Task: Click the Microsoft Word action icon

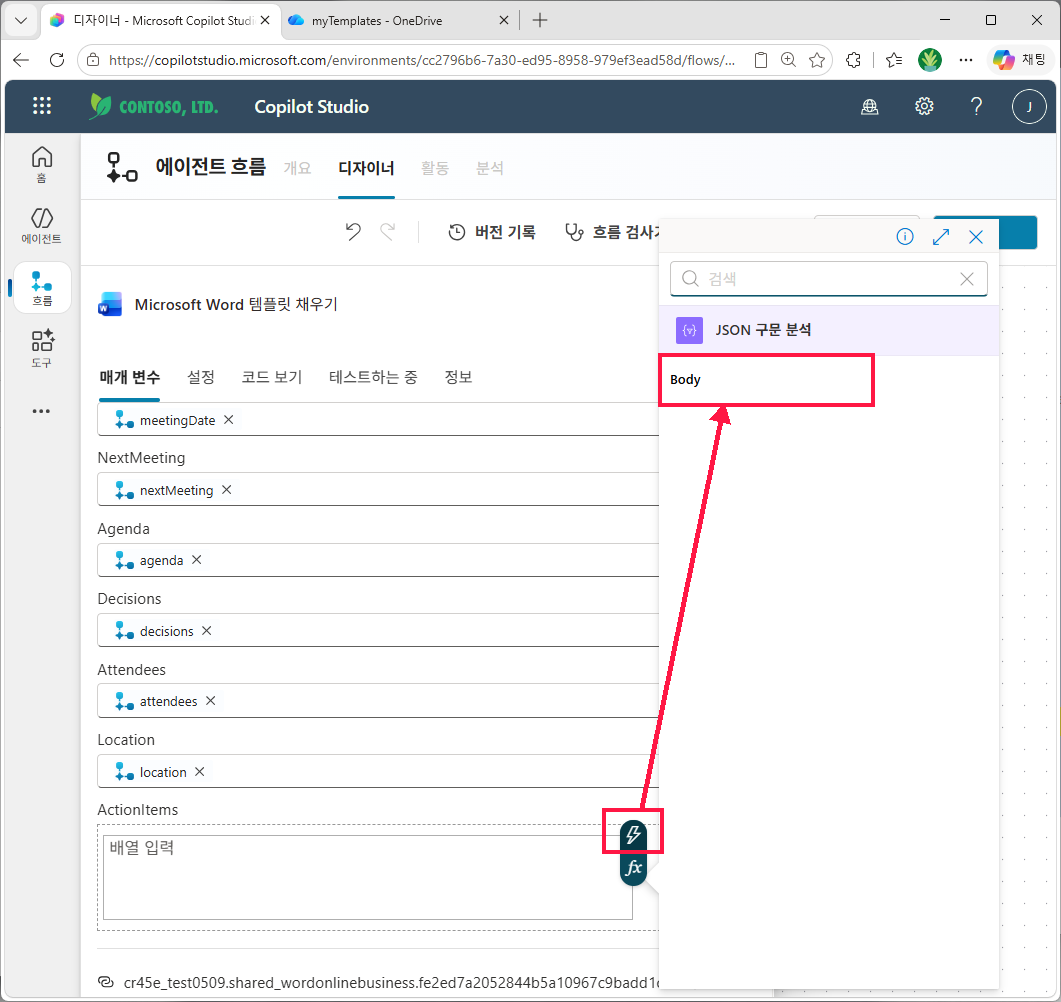Action: tap(110, 304)
